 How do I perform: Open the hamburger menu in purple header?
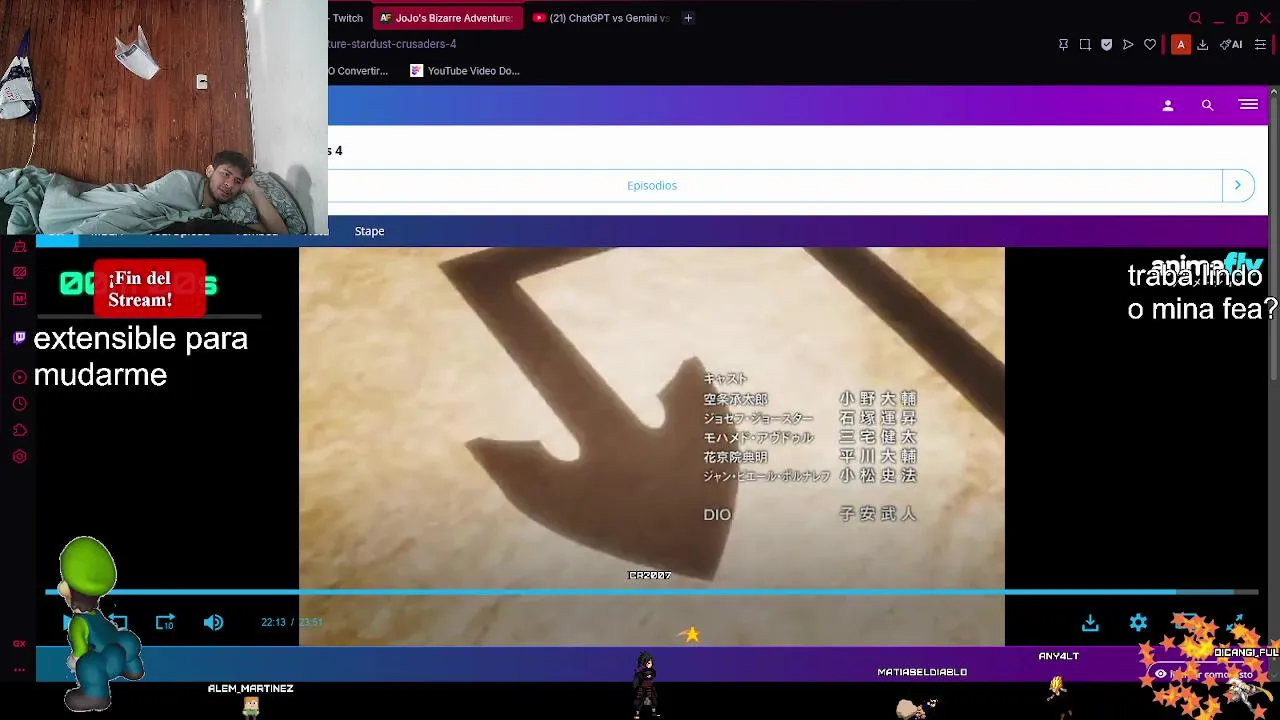tap(1248, 104)
